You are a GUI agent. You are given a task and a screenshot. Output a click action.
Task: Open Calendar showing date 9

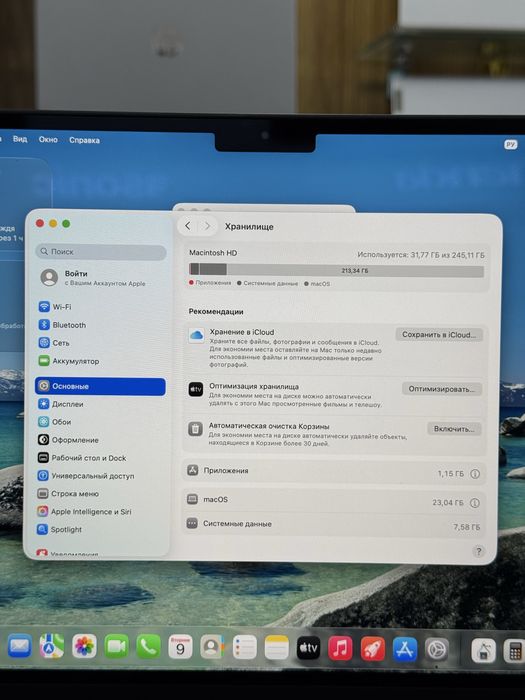[x=180, y=647]
